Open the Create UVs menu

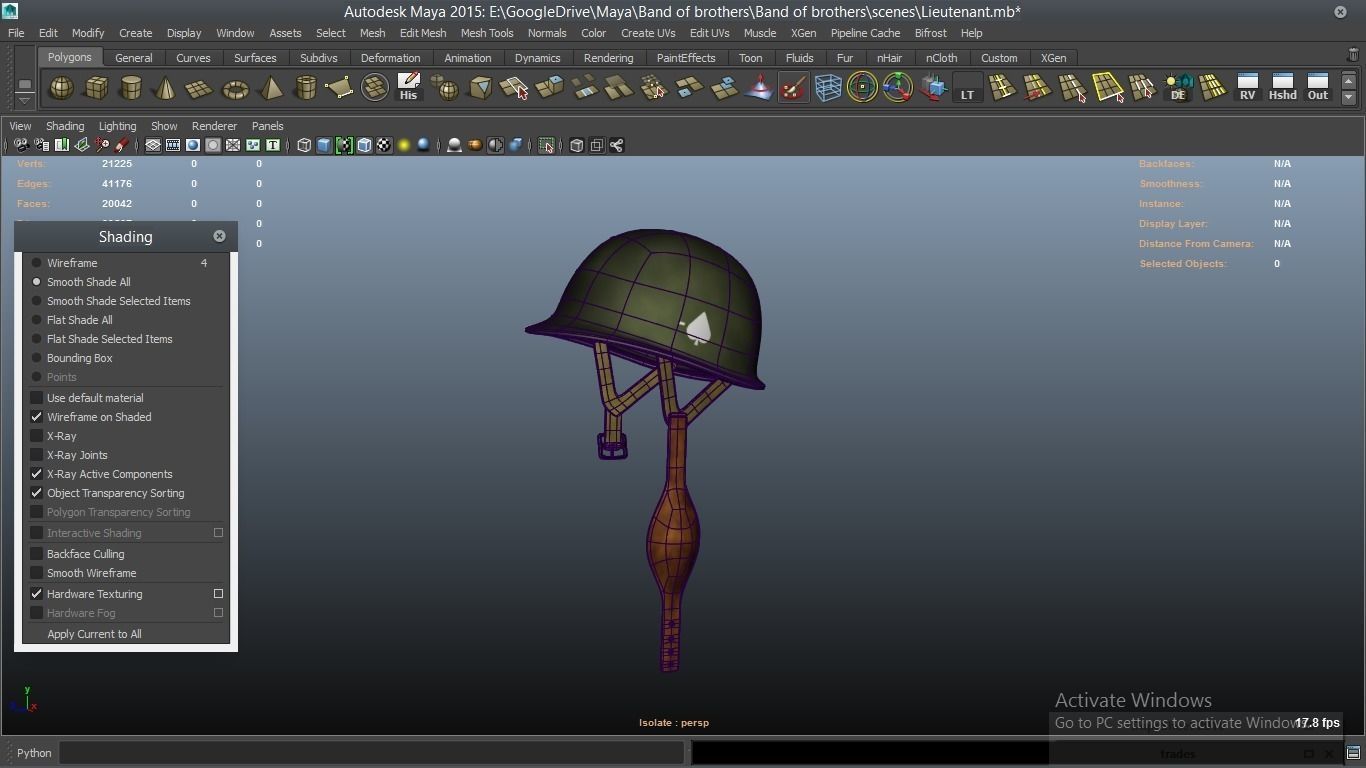click(648, 33)
